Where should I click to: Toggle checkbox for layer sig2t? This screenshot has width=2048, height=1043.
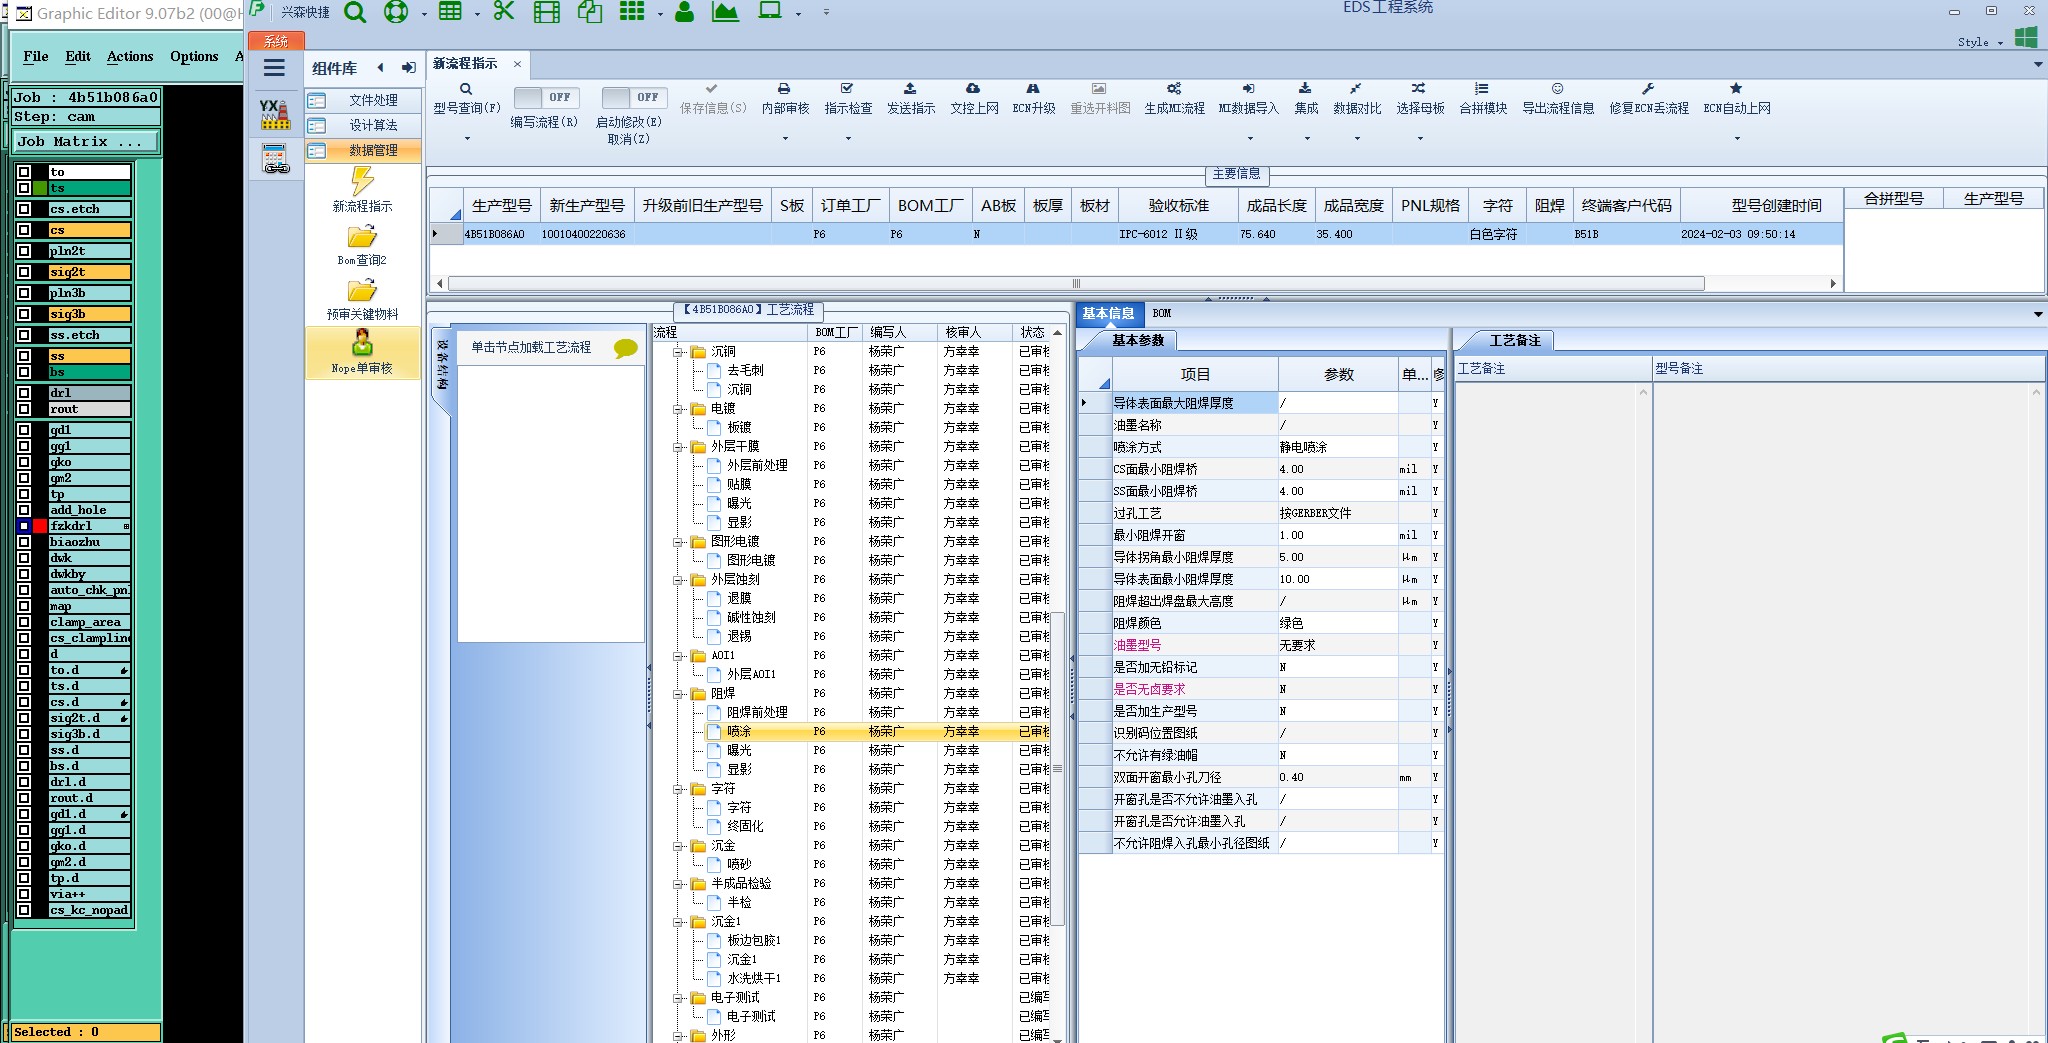coord(24,272)
